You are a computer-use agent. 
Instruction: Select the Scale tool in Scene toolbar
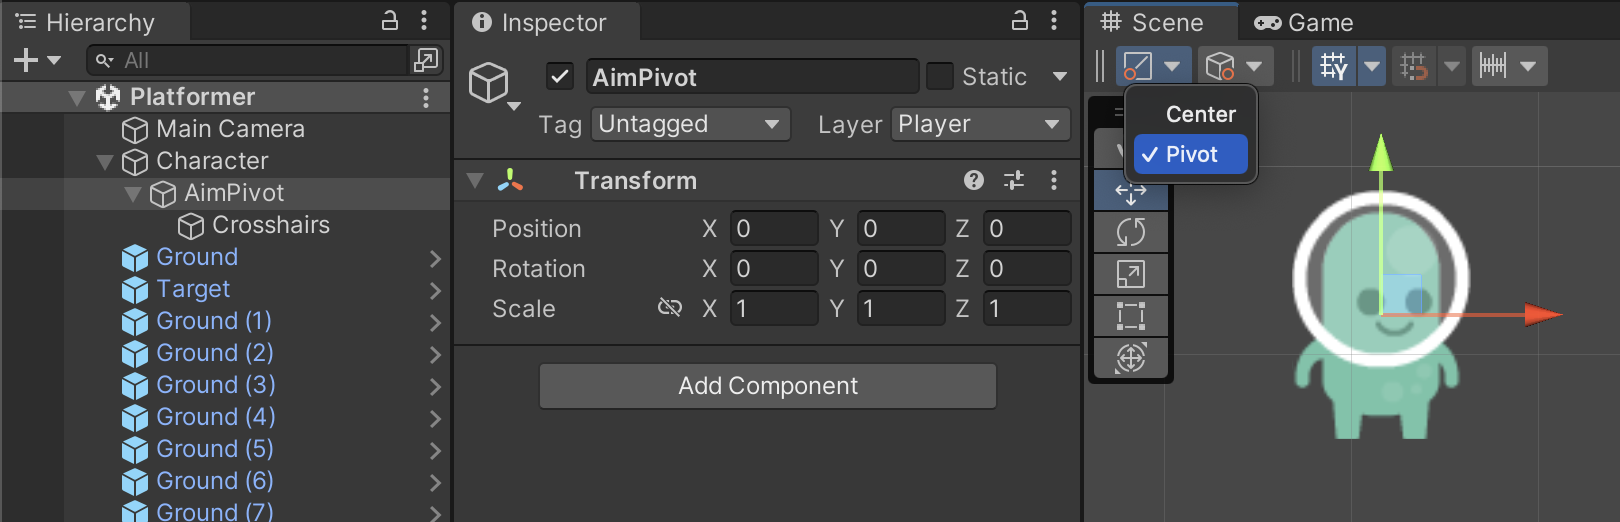(1131, 274)
